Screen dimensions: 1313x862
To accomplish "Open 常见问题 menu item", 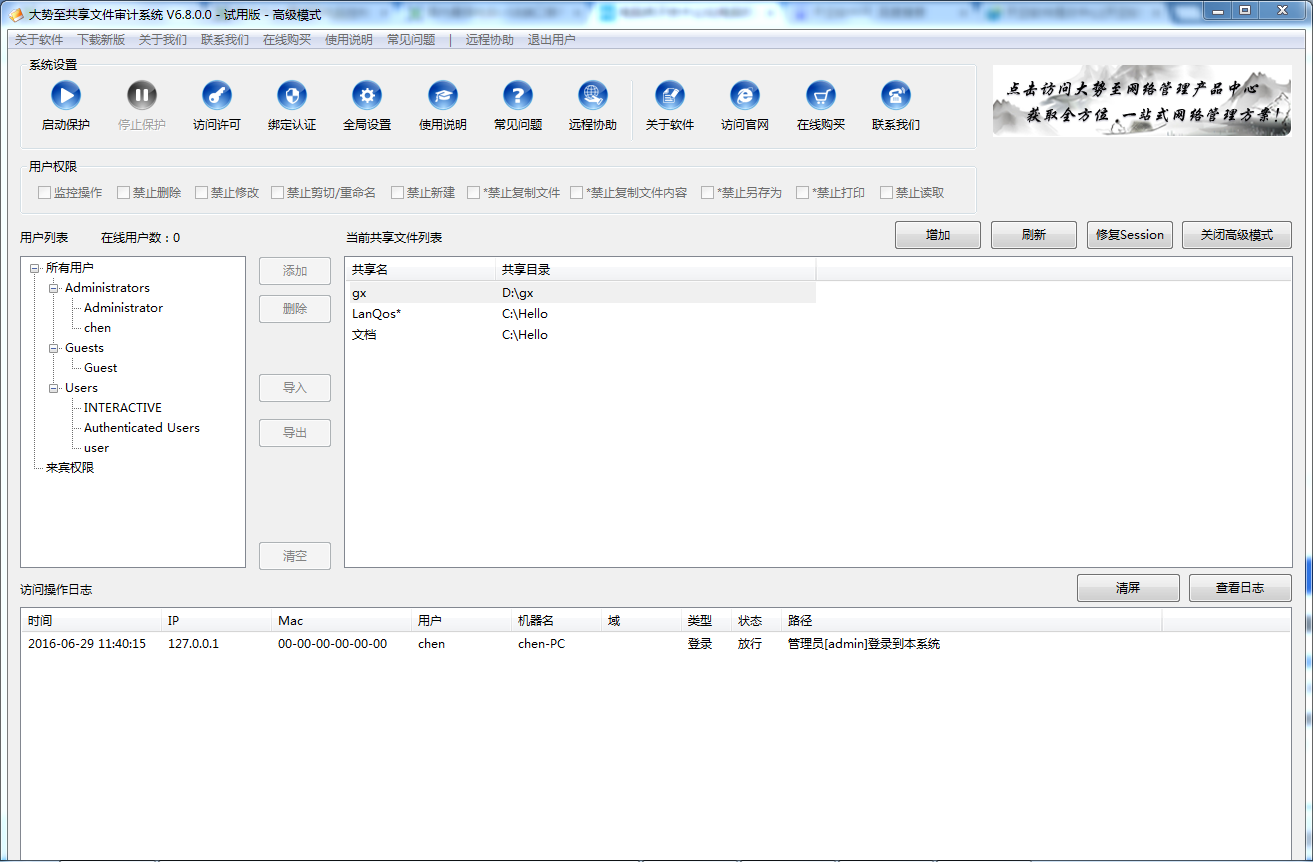I will tap(411, 40).
